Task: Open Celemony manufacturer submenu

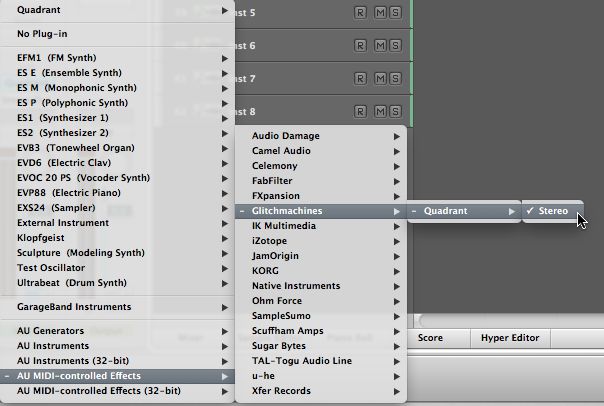Action: coord(321,166)
